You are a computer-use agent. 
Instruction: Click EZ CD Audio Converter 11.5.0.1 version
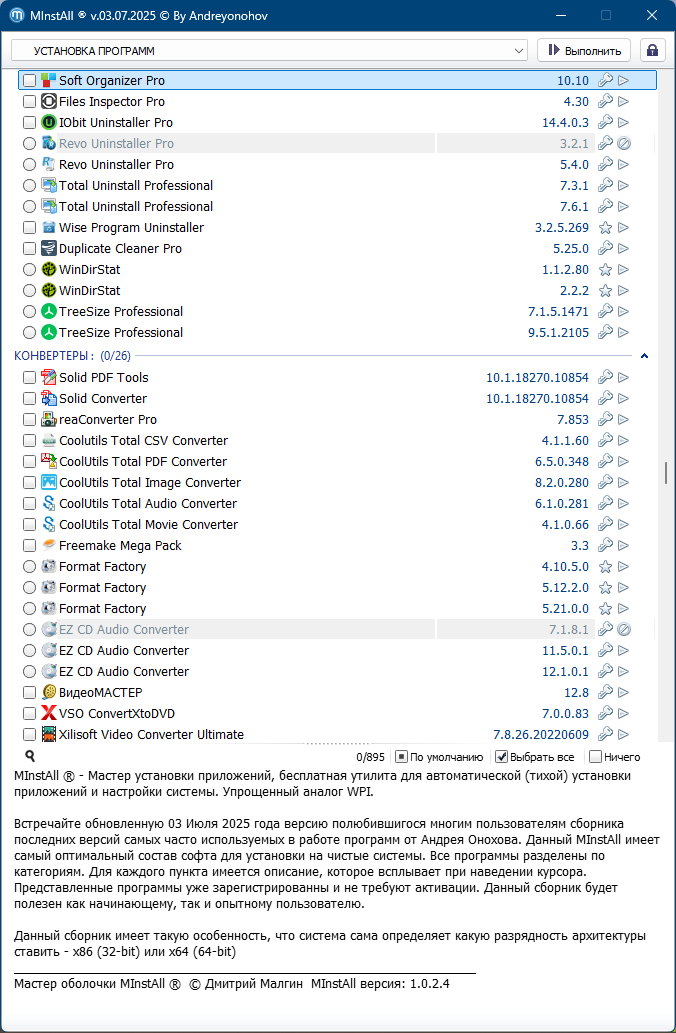coord(565,651)
